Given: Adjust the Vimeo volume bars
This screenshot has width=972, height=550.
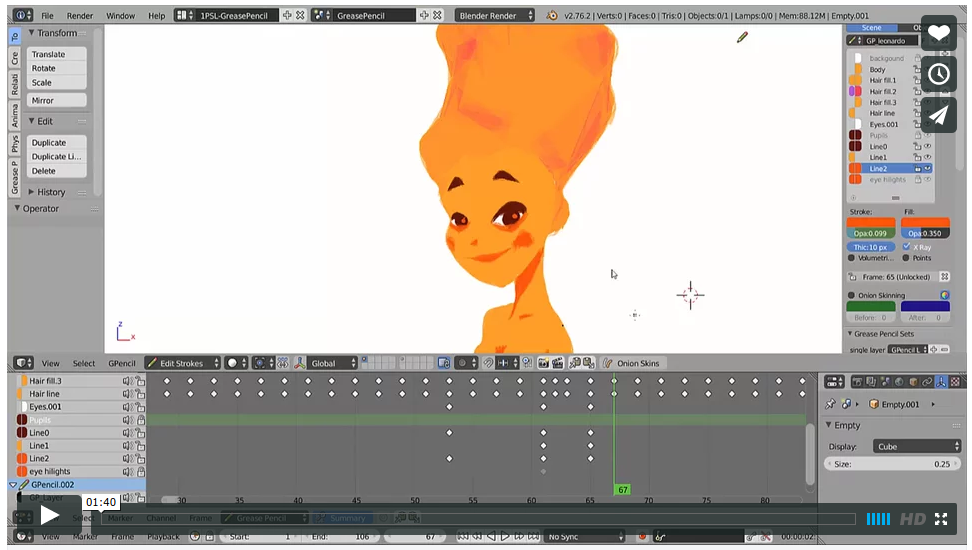Looking at the screenshot, I should point(878,519).
